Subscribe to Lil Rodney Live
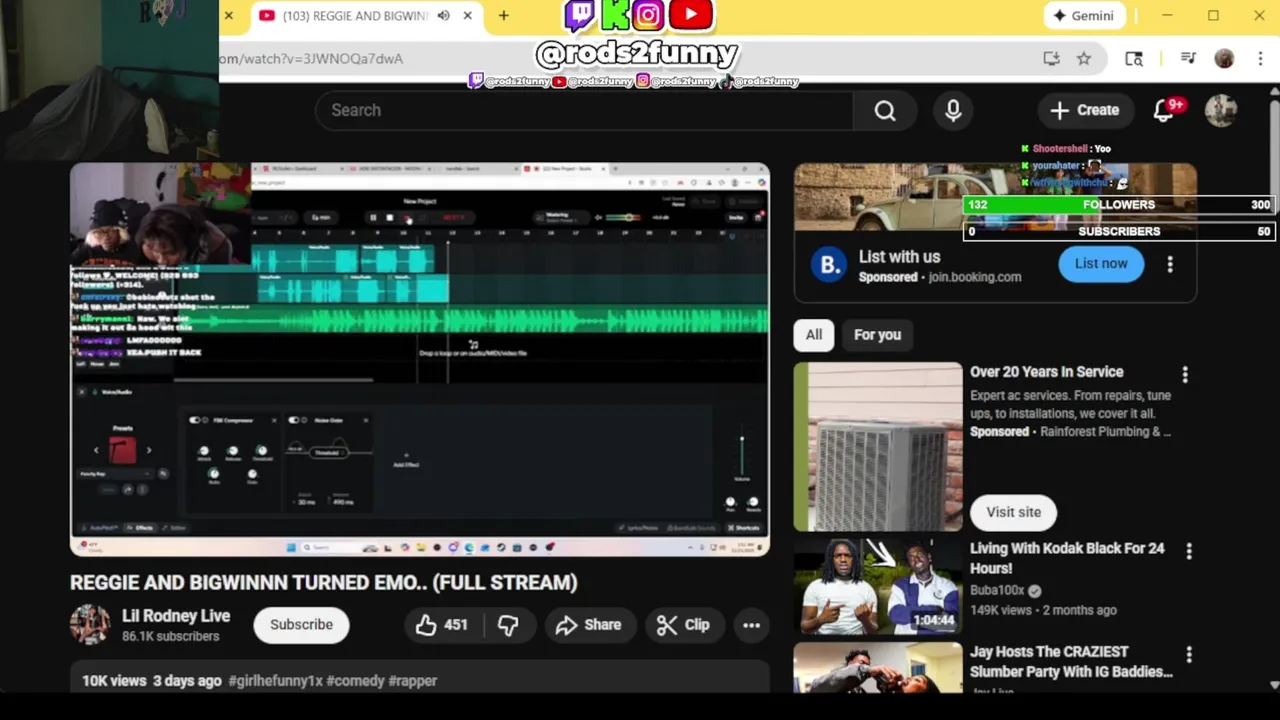 [301, 625]
